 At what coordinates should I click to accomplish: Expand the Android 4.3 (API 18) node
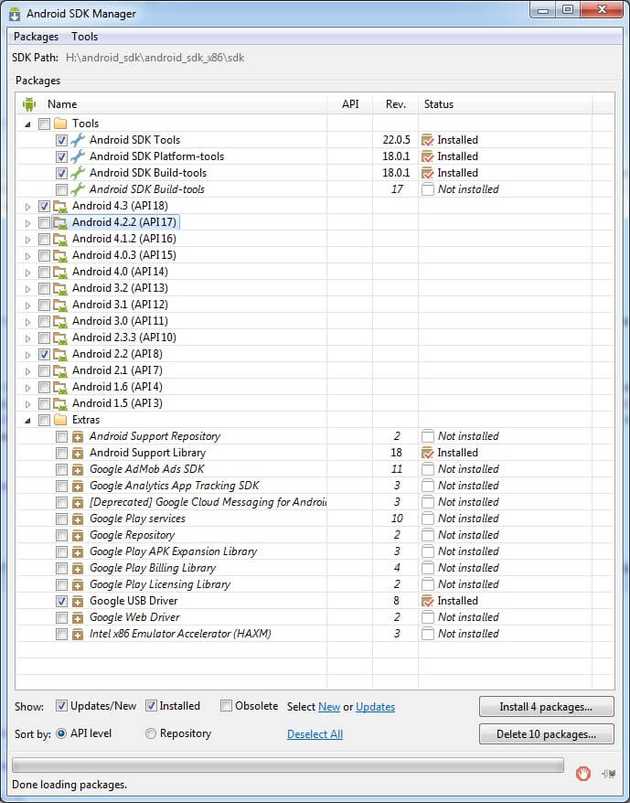tap(28, 206)
